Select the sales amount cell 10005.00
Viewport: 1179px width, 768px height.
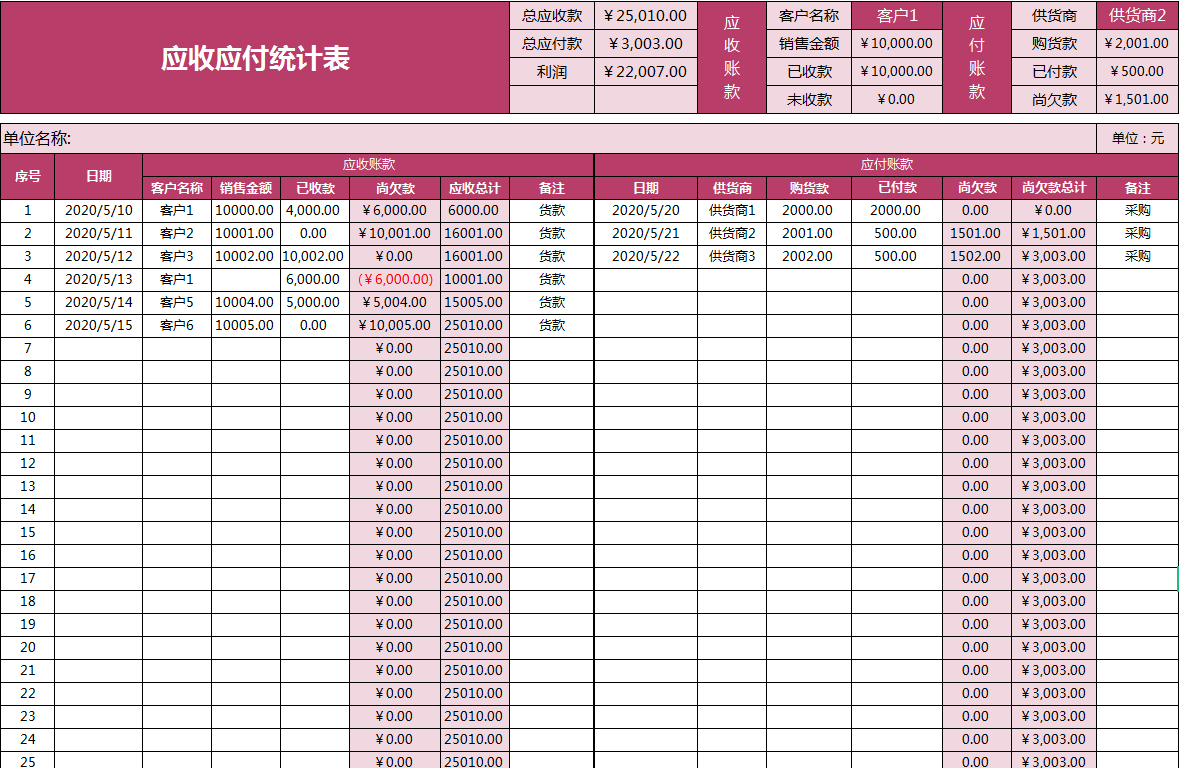[x=245, y=325]
